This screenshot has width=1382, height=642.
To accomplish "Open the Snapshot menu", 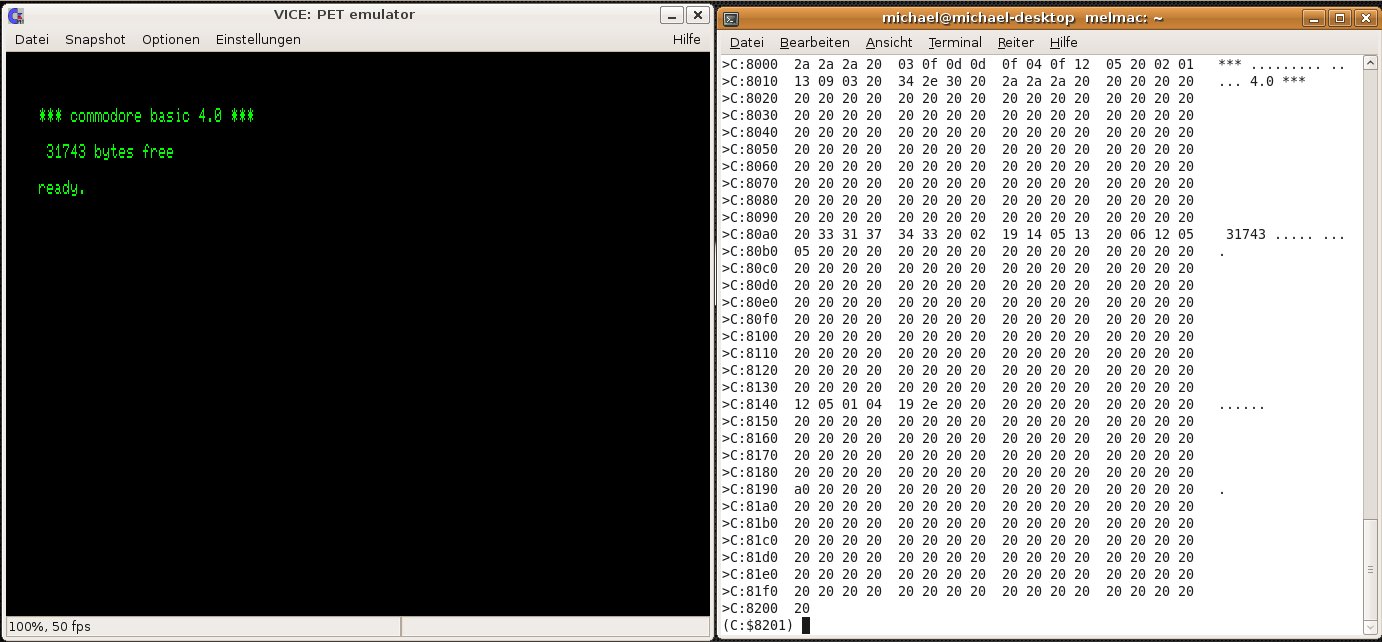I will pos(95,40).
